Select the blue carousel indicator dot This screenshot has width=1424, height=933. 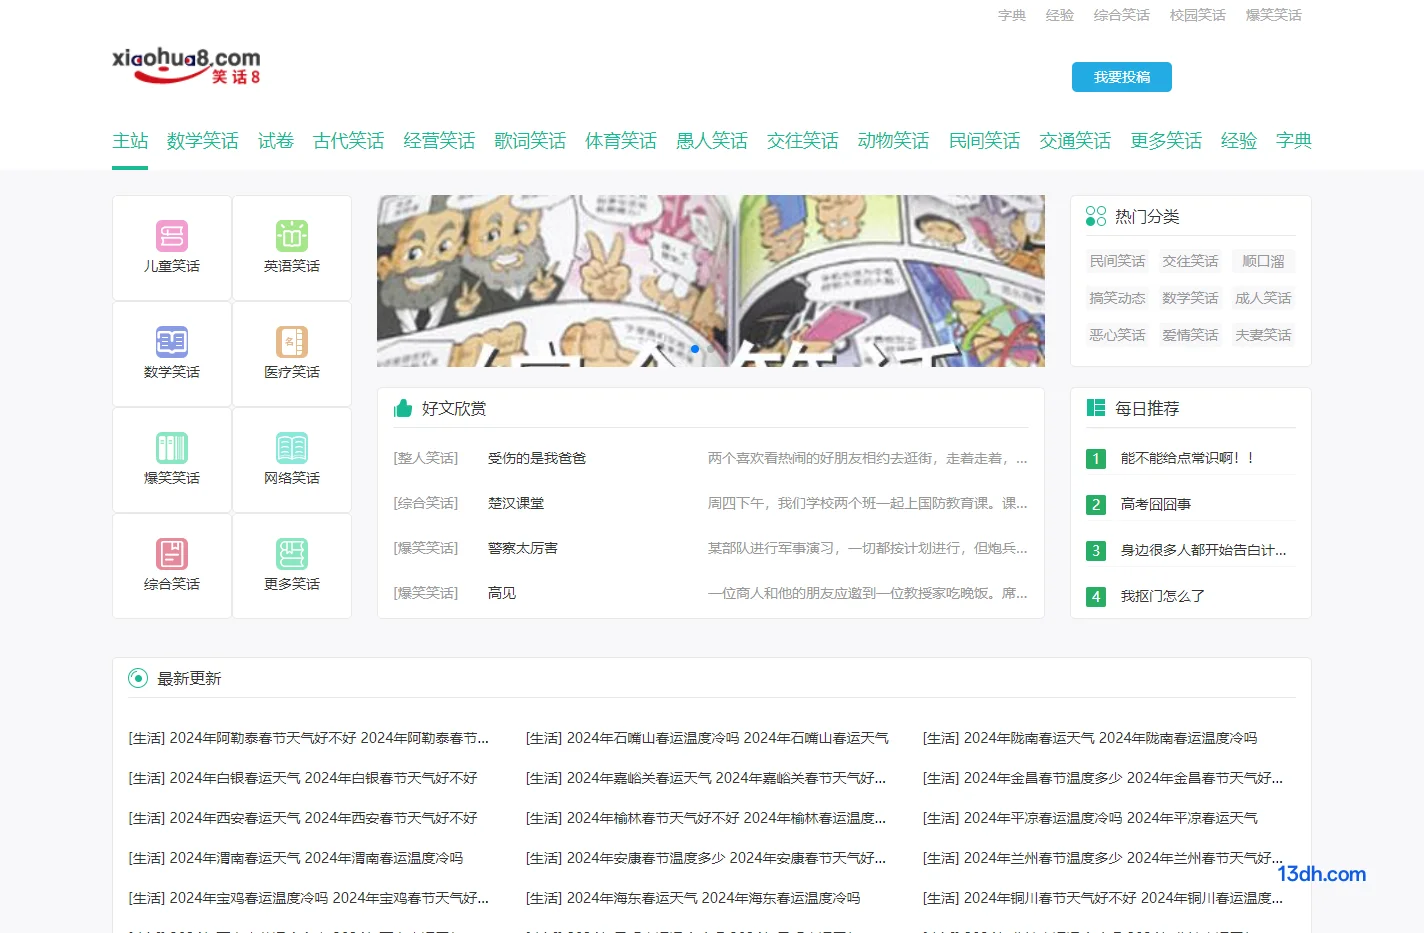695,349
